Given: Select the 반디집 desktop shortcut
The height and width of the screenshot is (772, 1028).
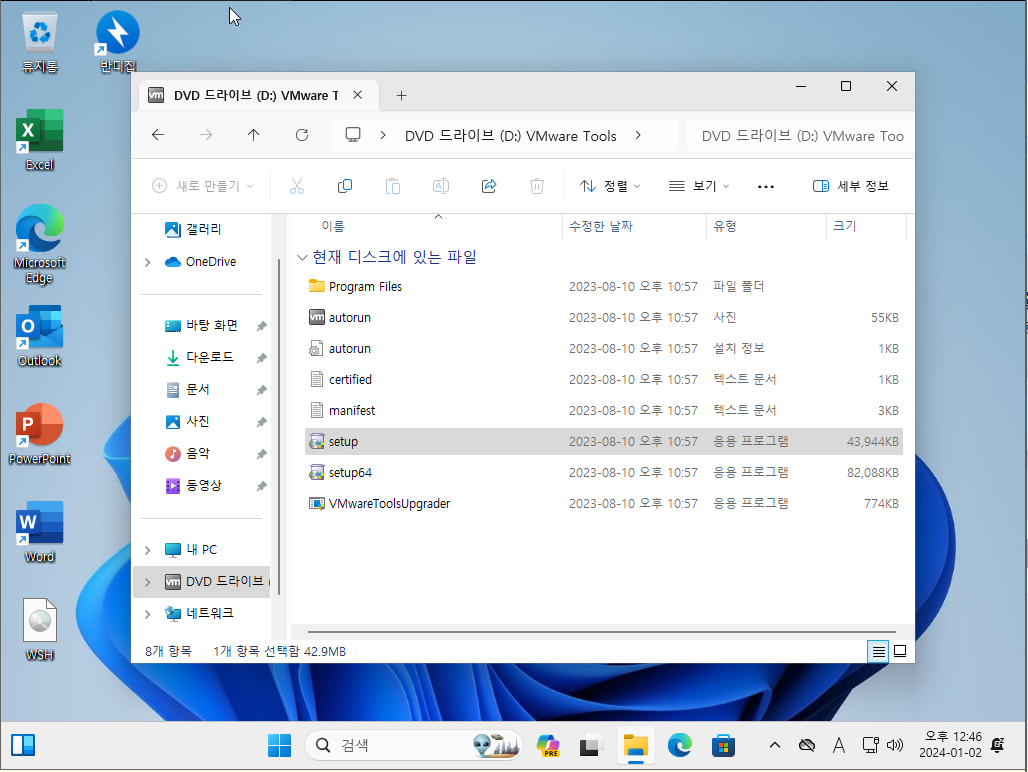Looking at the screenshot, I should point(118,42).
